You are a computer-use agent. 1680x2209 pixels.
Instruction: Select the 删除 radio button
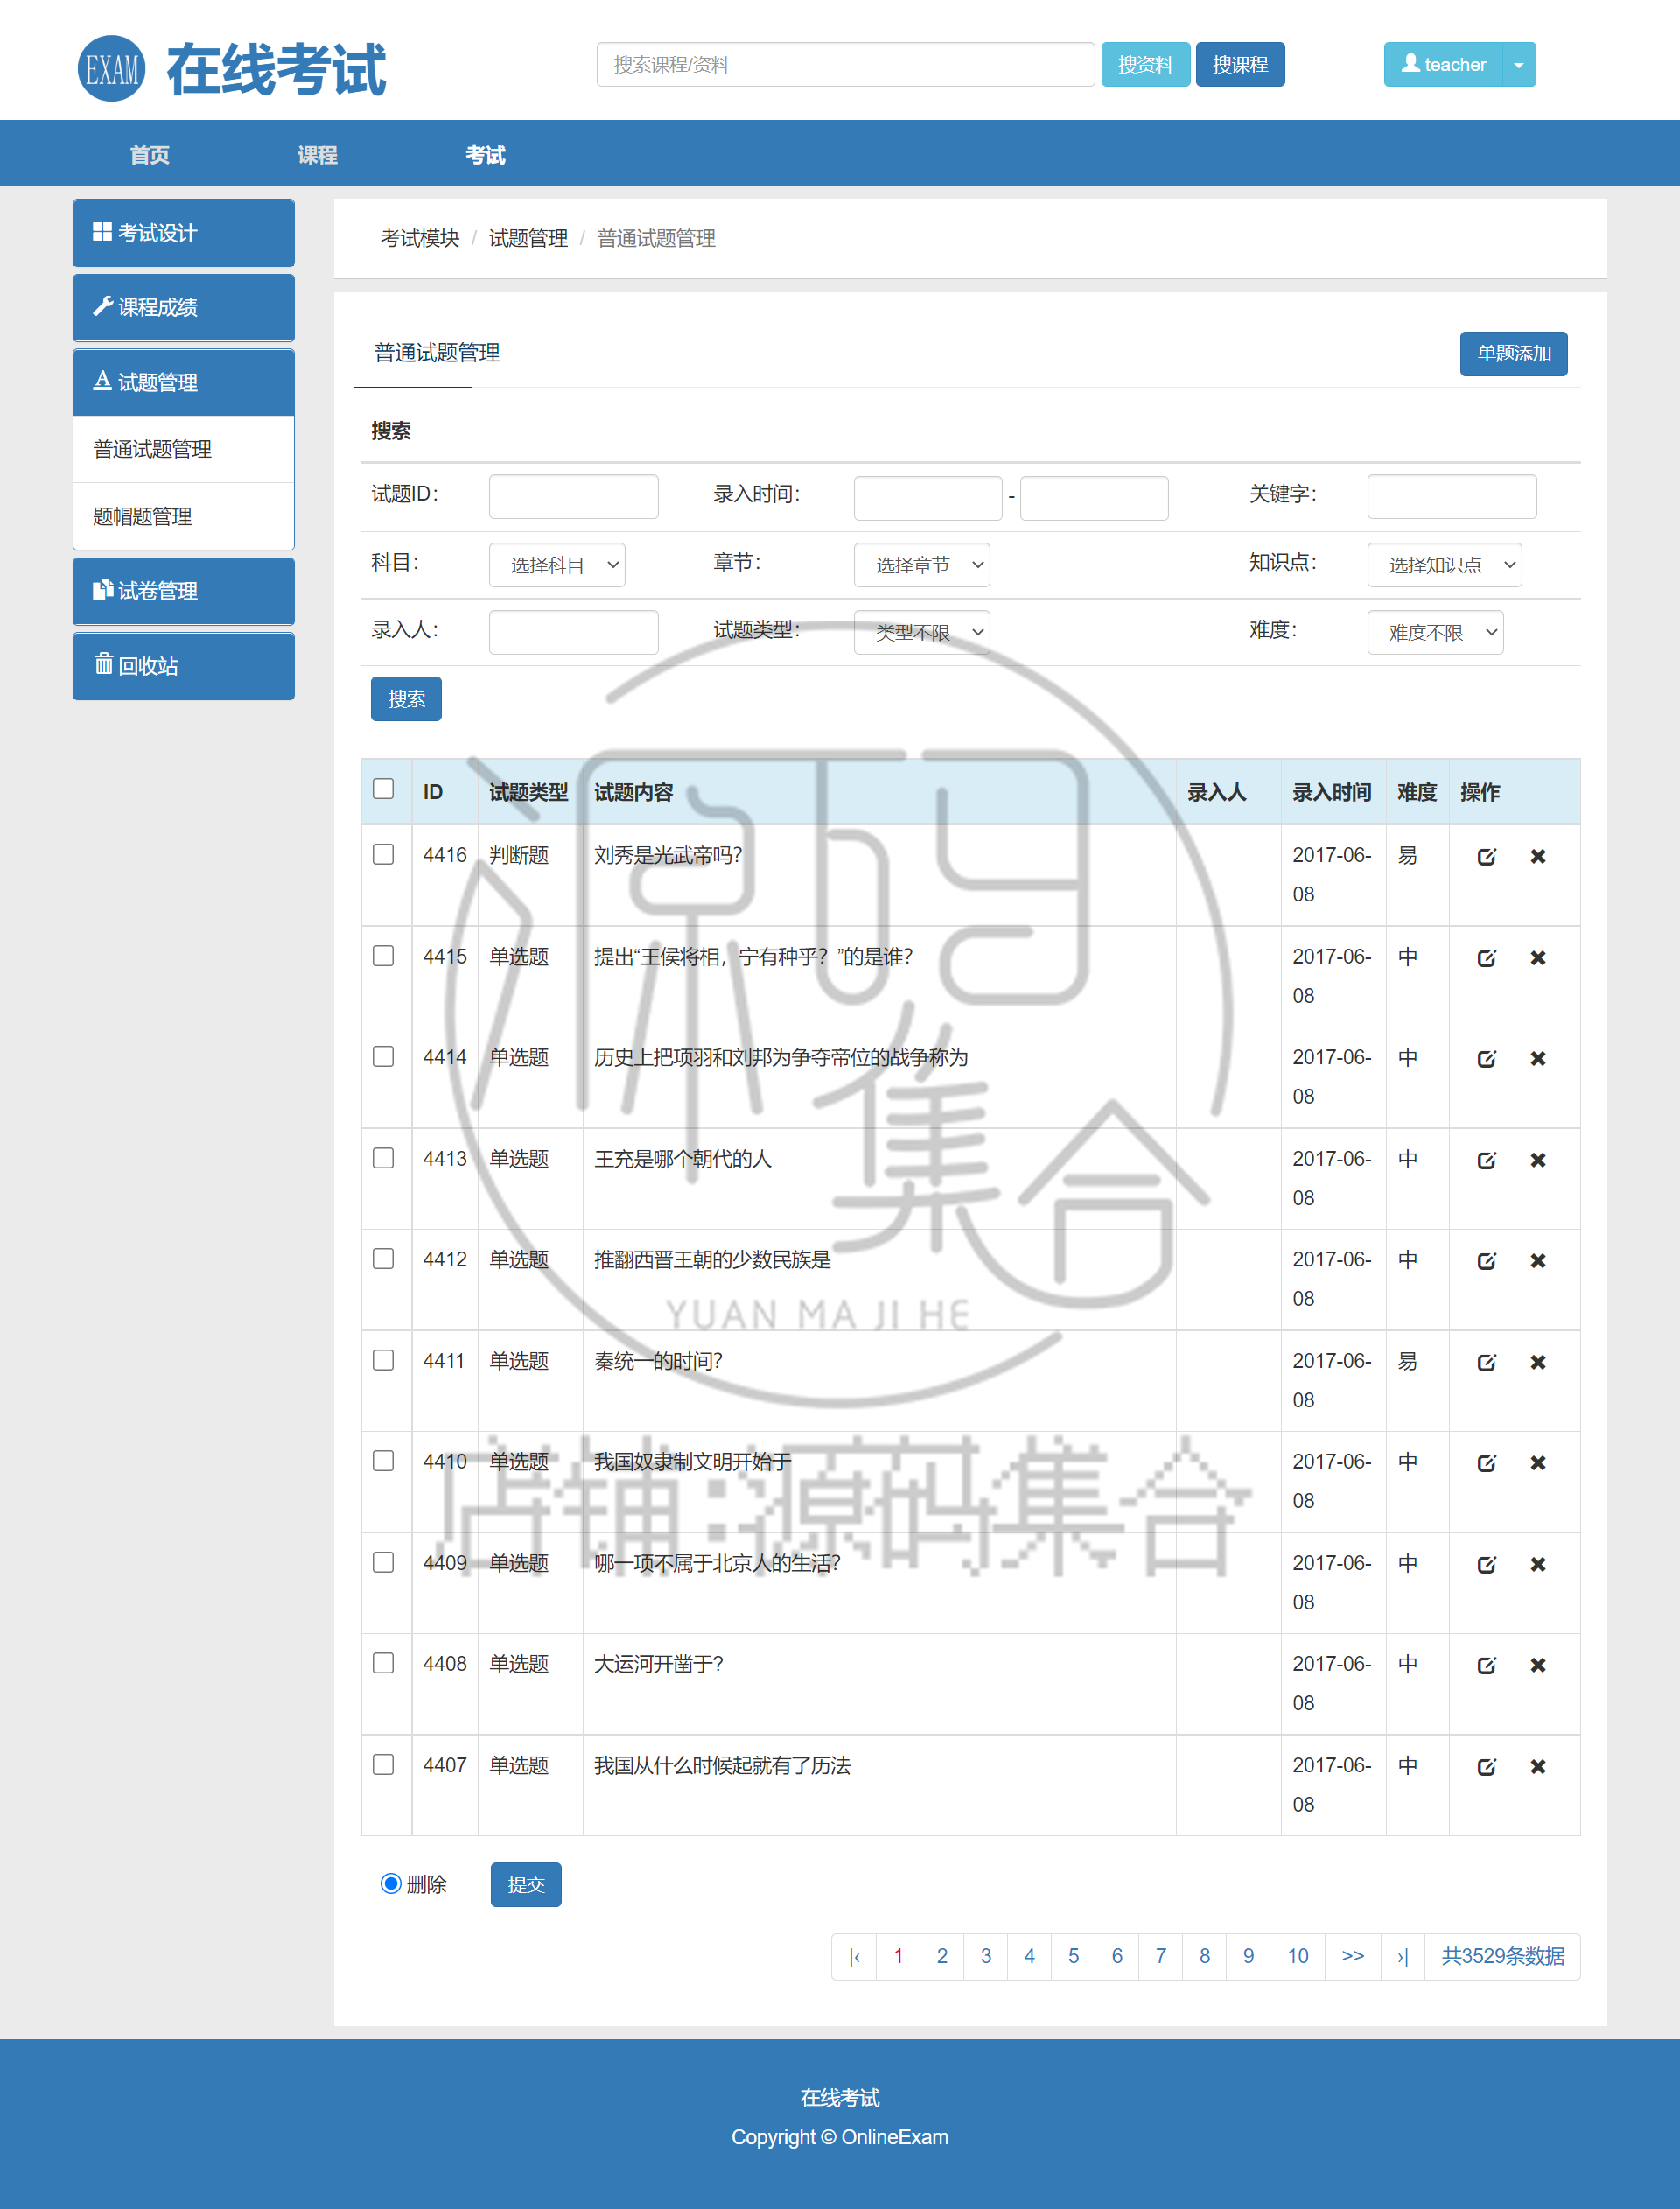tap(391, 1885)
